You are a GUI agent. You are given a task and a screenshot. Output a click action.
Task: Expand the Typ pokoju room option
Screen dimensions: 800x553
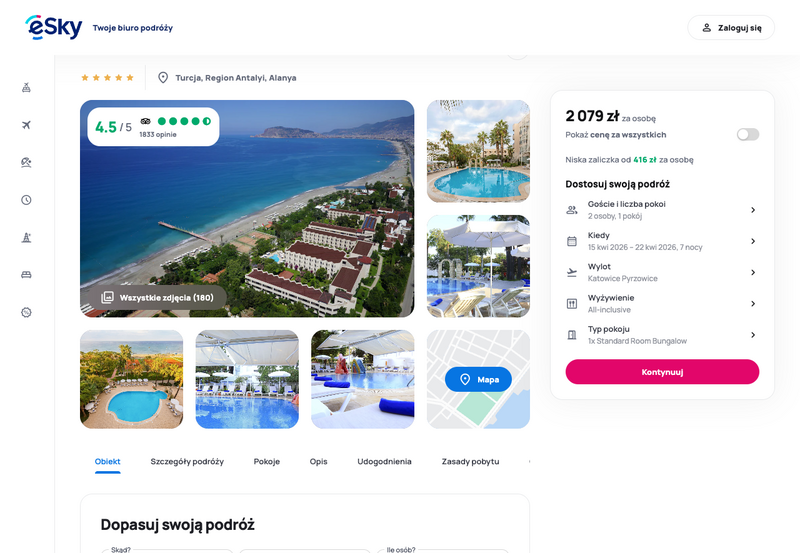coord(662,335)
